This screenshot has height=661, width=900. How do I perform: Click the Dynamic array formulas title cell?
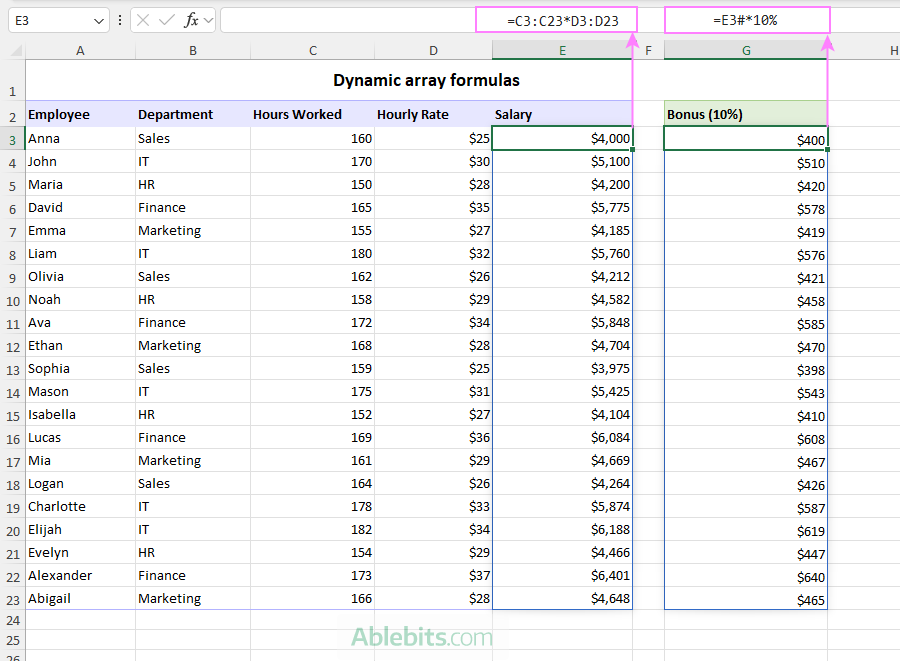pos(426,80)
